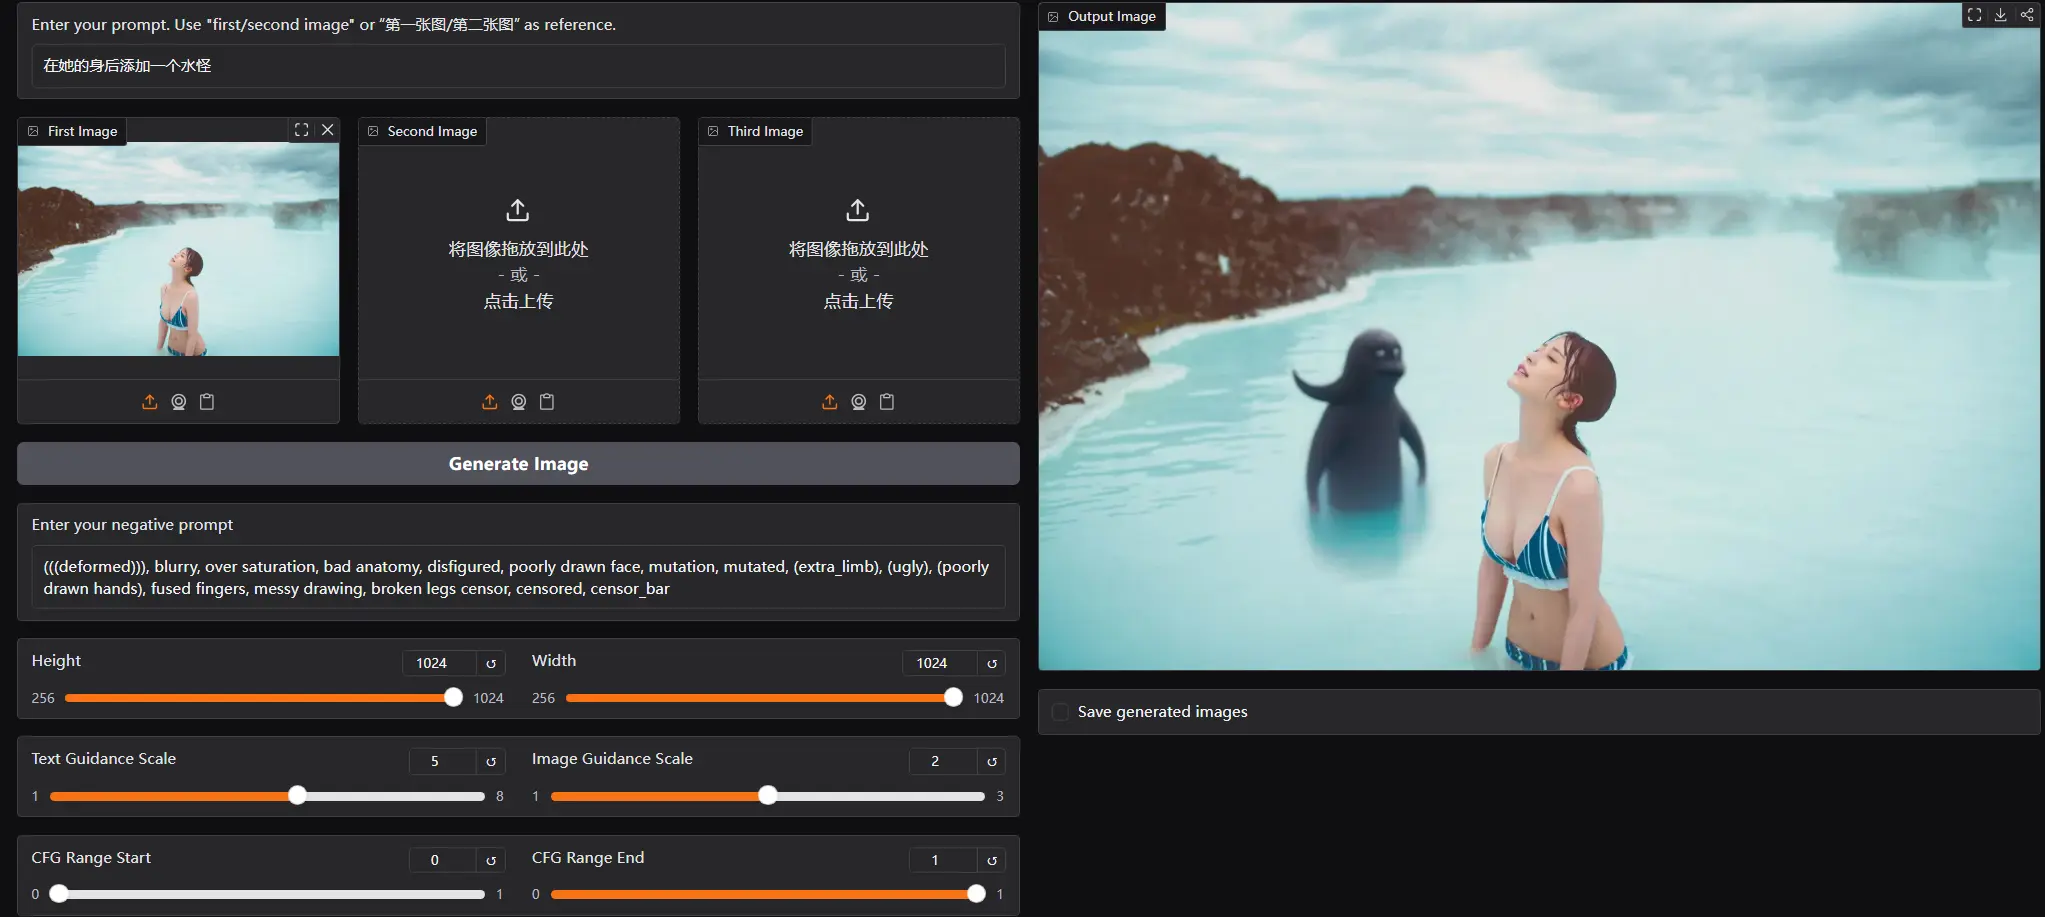Share the output image
The width and height of the screenshot is (2045, 917).
2026,15
